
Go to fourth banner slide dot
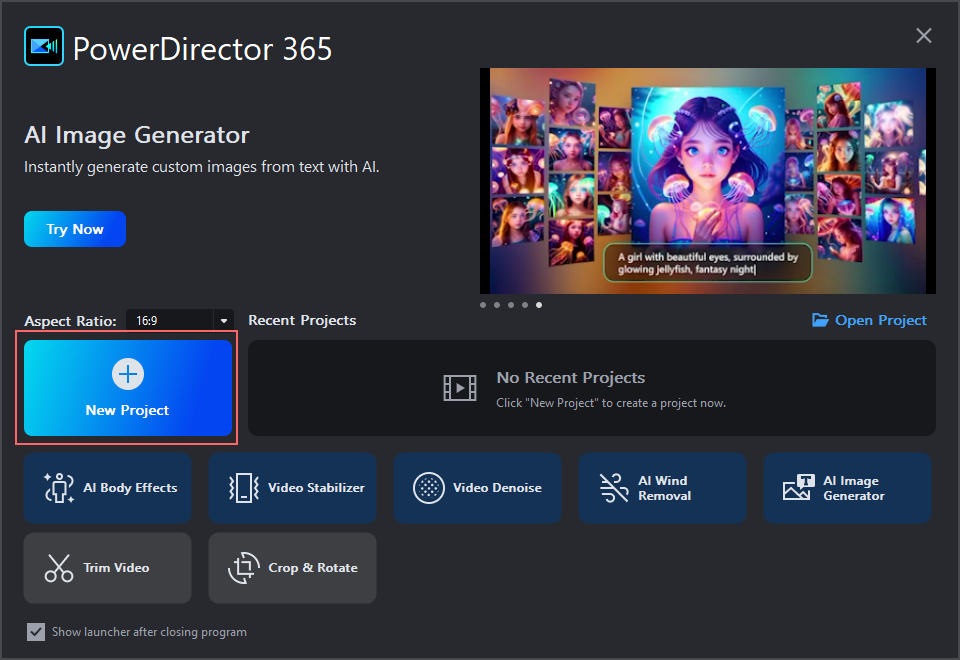tap(525, 305)
